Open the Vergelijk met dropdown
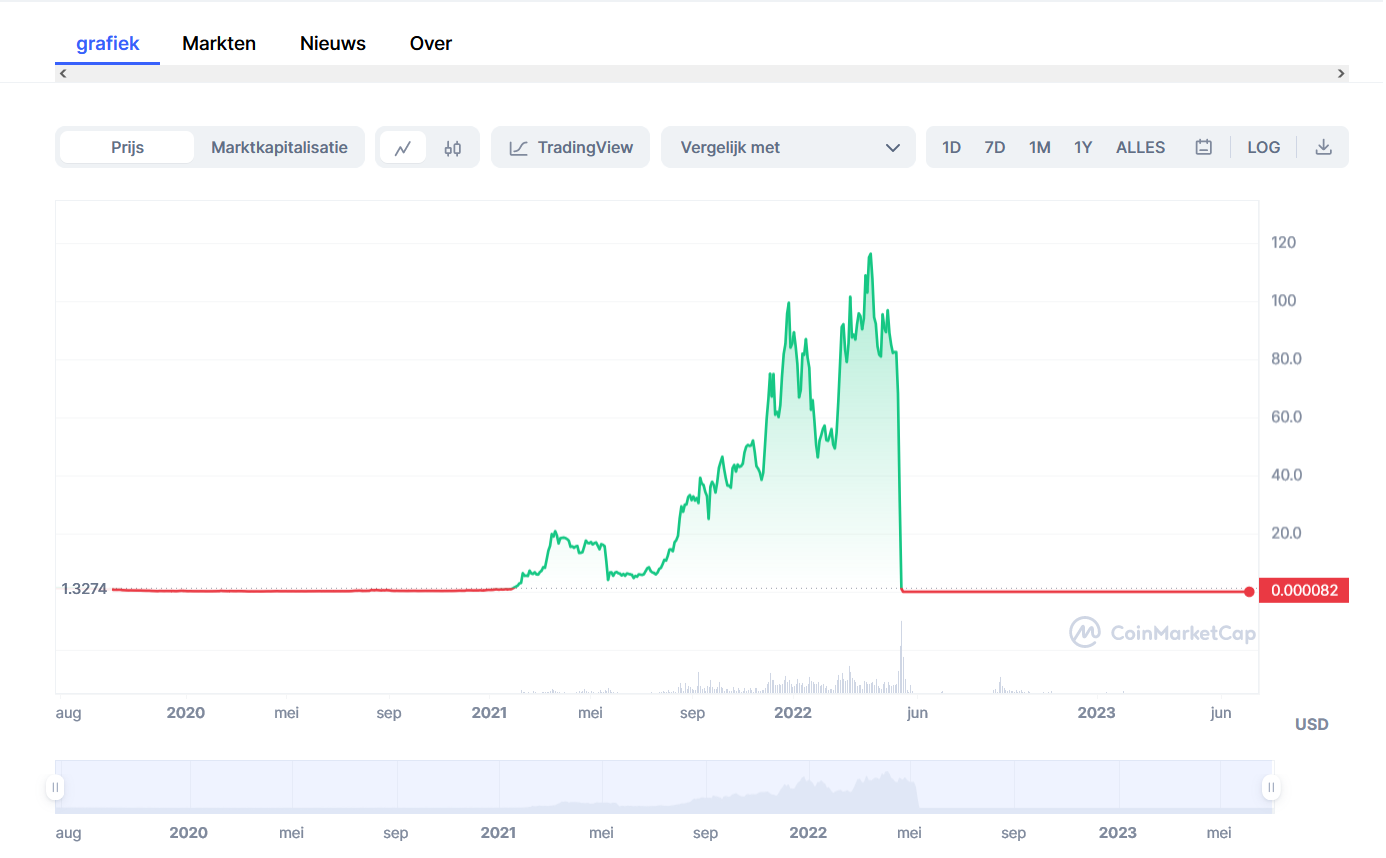The width and height of the screenshot is (1386, 858). tap(788, 147)
